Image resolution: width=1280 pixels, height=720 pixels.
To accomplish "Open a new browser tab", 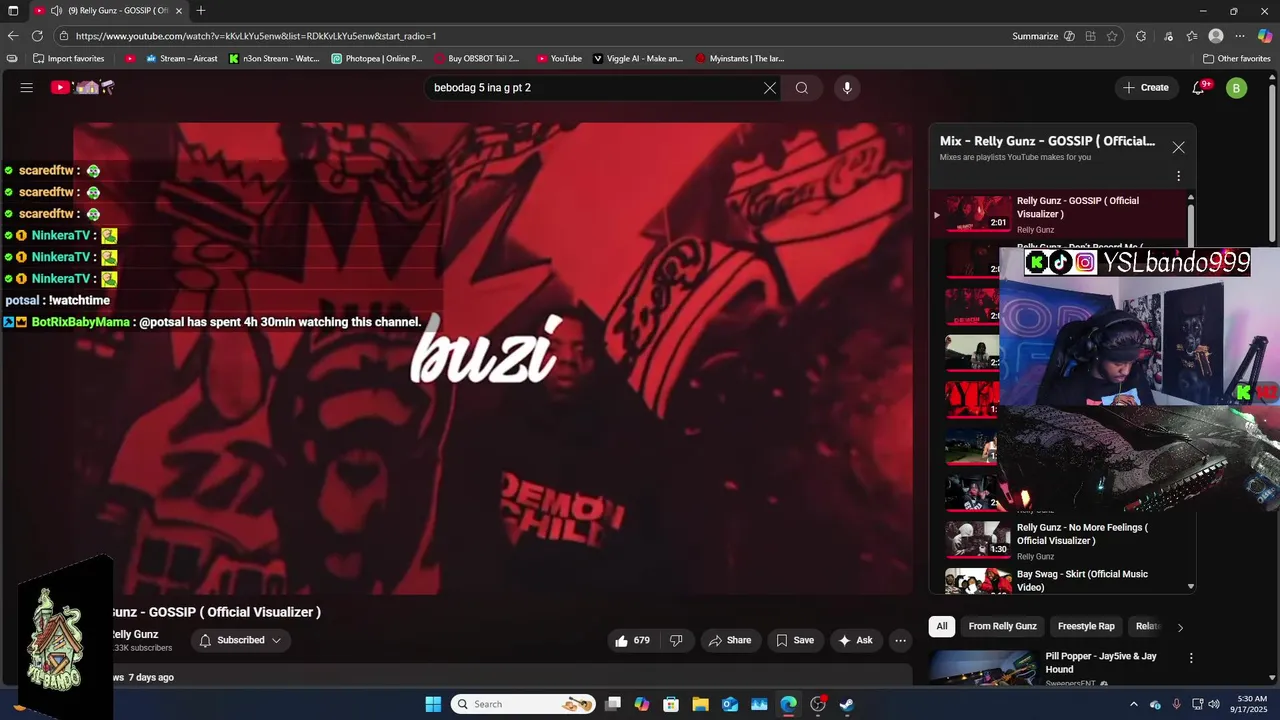I will point(201,11).
